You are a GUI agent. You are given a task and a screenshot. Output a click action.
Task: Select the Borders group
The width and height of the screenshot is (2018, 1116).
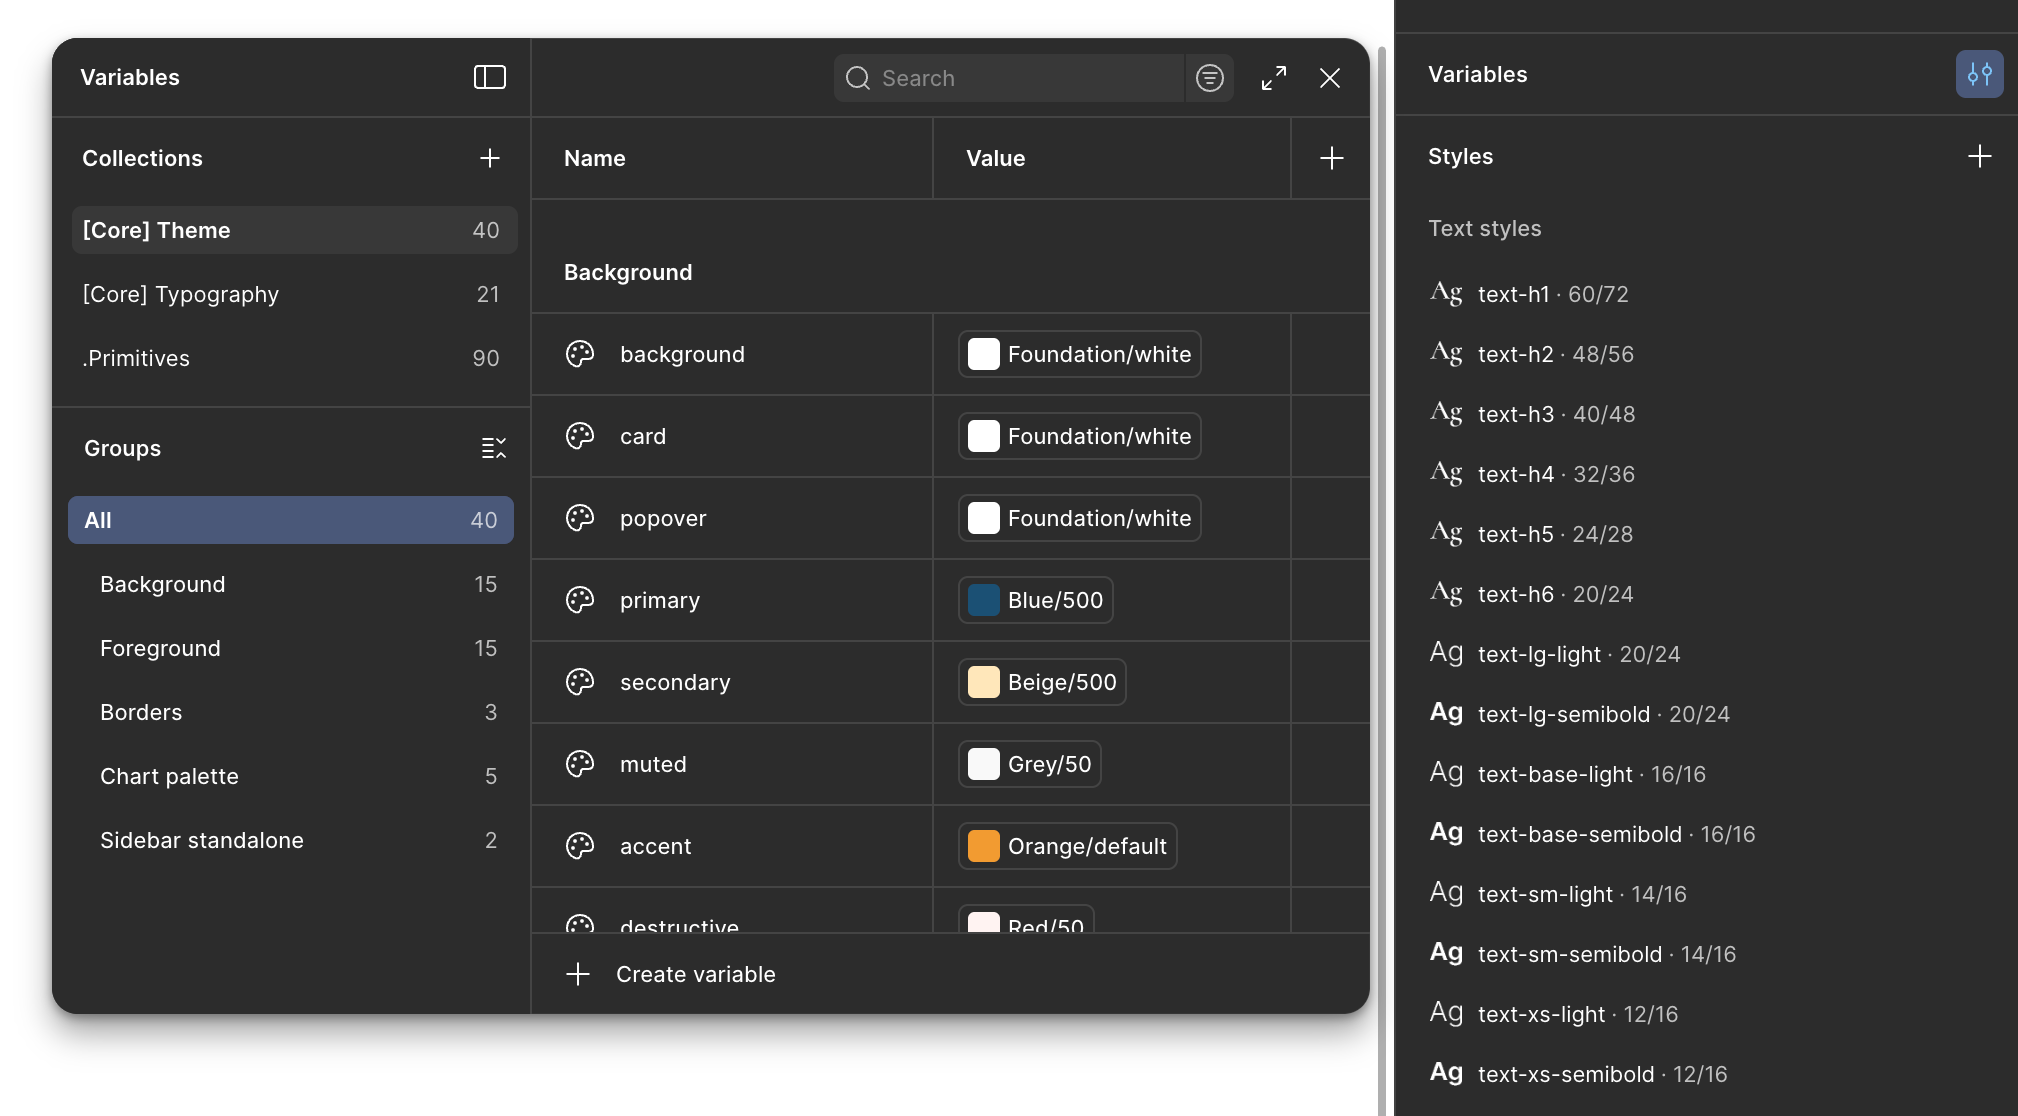[141, 712]
